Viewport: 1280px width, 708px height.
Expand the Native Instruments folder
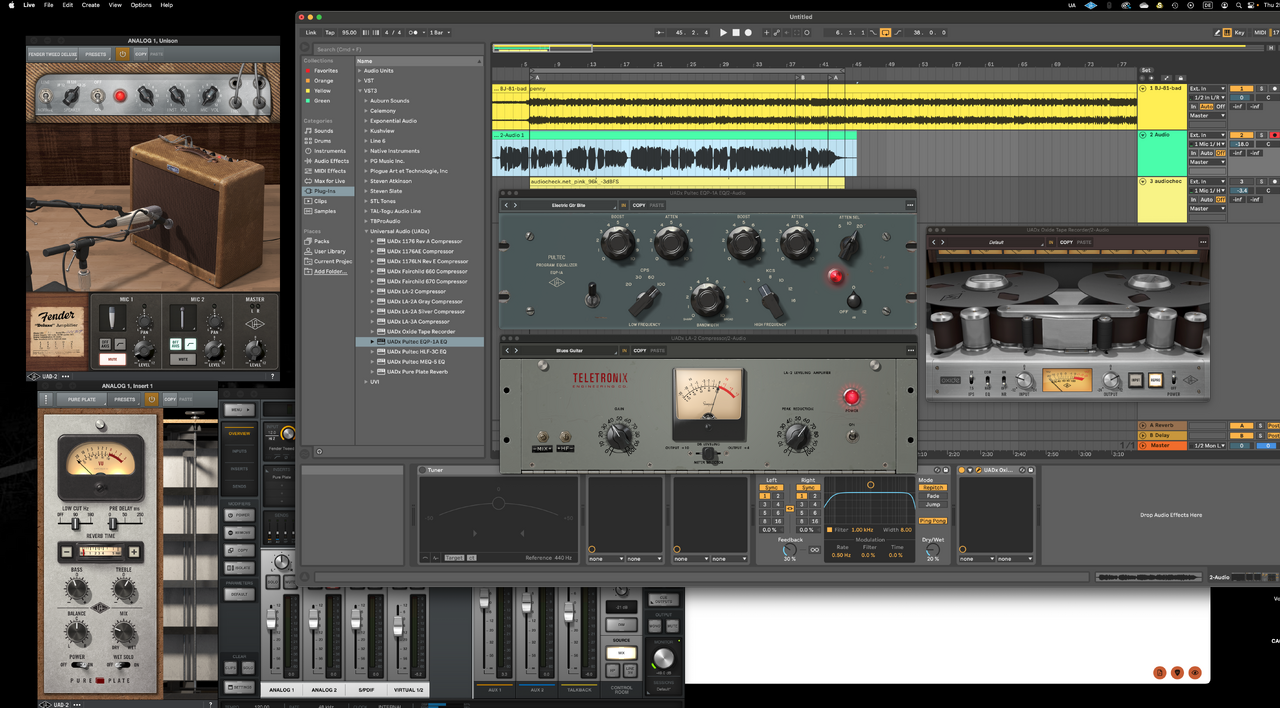pos(366,151)
